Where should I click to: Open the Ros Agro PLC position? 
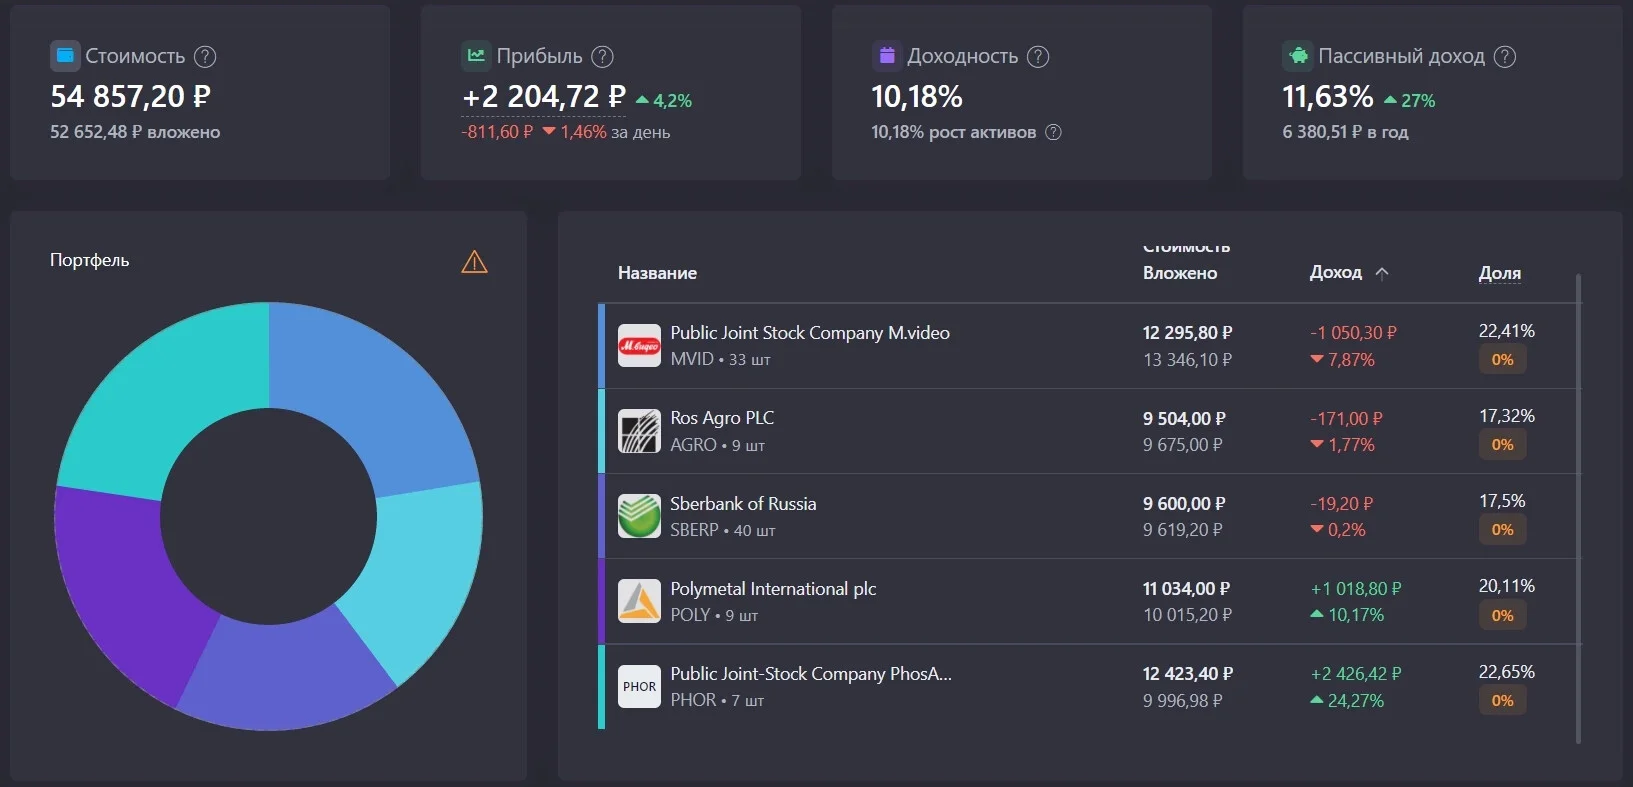pyautogui.click(x=722, y=418)
